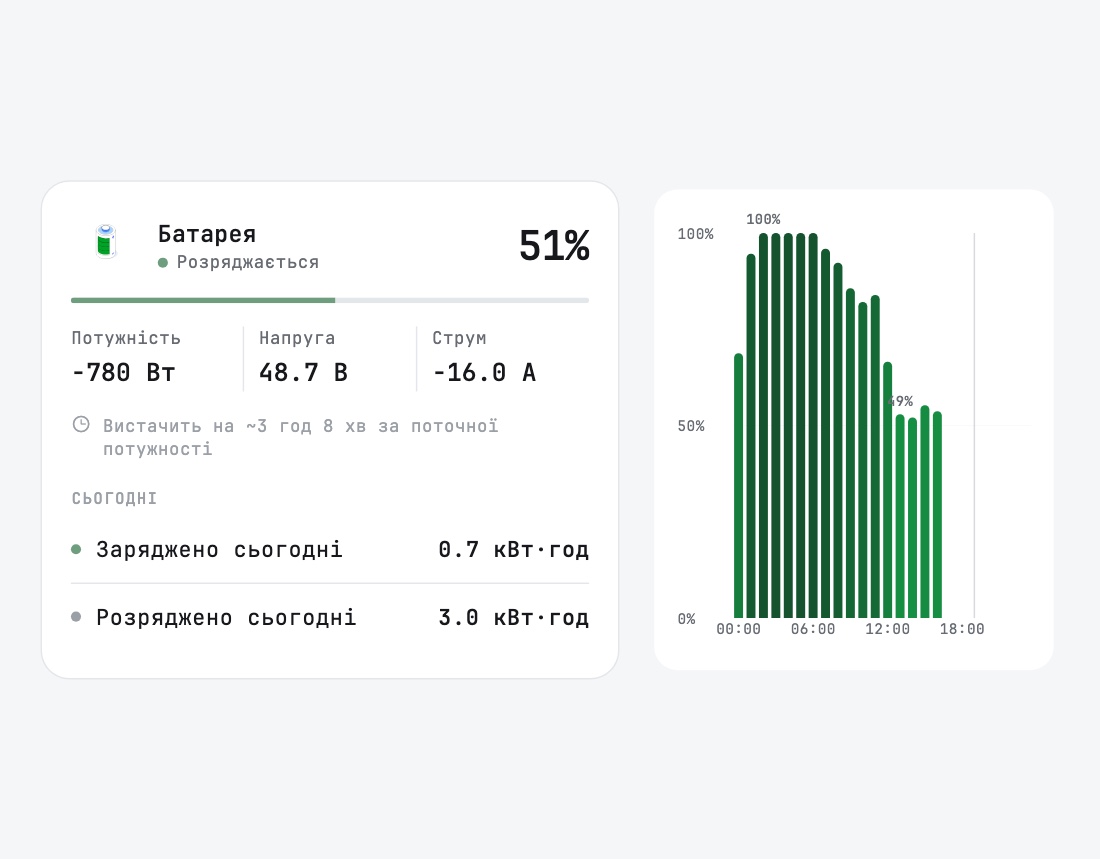The height and width of the screenshot is (859, 1100).
Task: Click the 48.7 В voltage value
Action: coord(303,372)
